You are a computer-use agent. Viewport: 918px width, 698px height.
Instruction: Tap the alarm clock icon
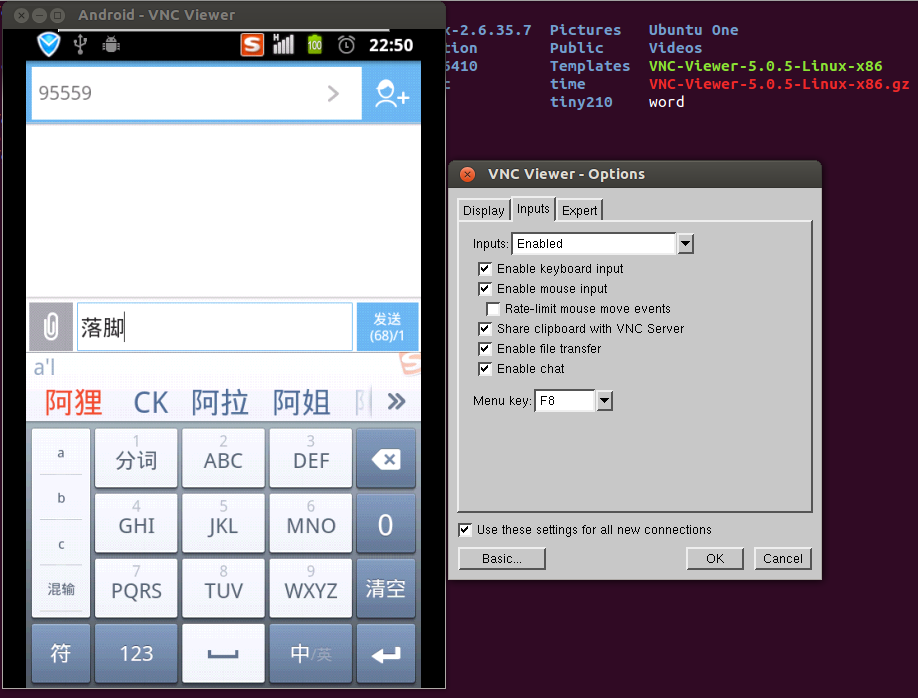pyautogui.click(x=346, y=45)
